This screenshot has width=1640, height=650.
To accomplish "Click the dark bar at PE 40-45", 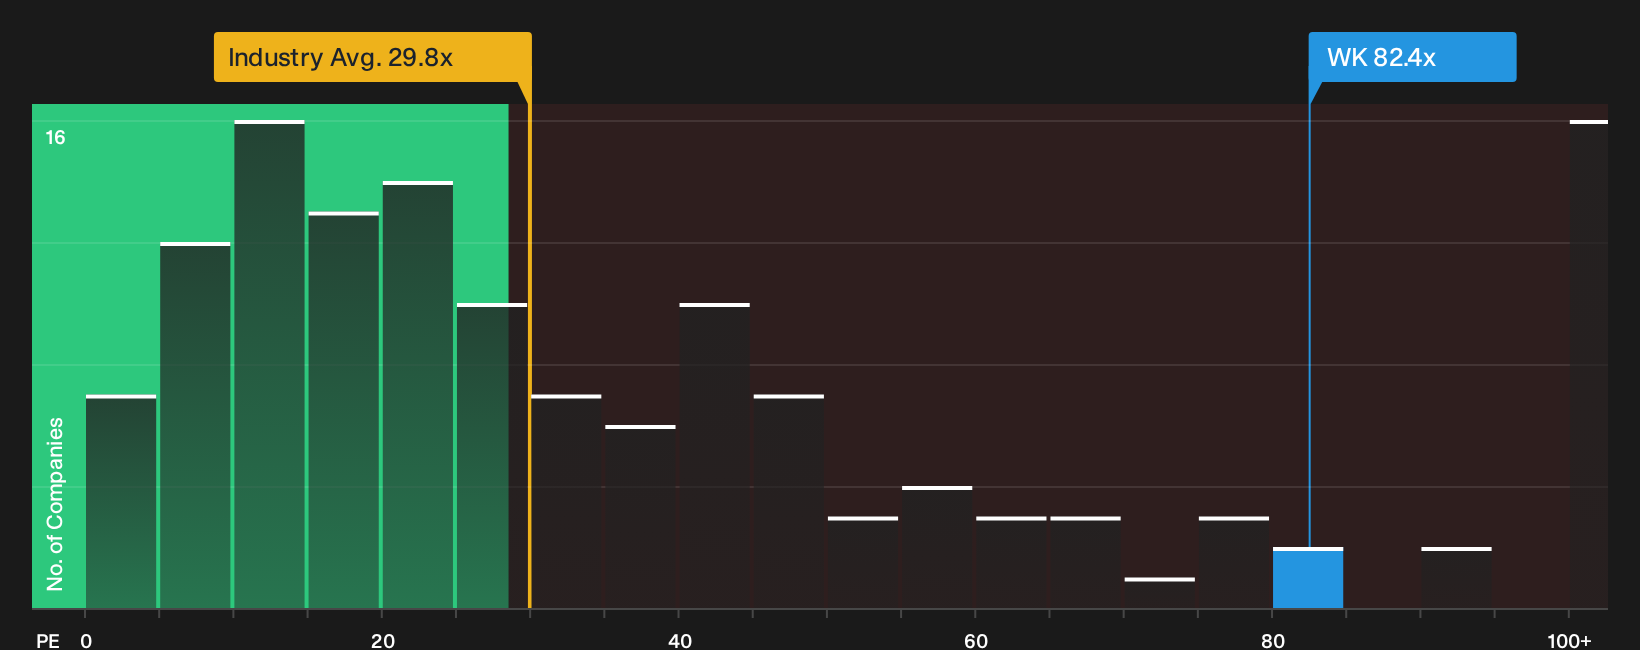I will pos(715,455).
